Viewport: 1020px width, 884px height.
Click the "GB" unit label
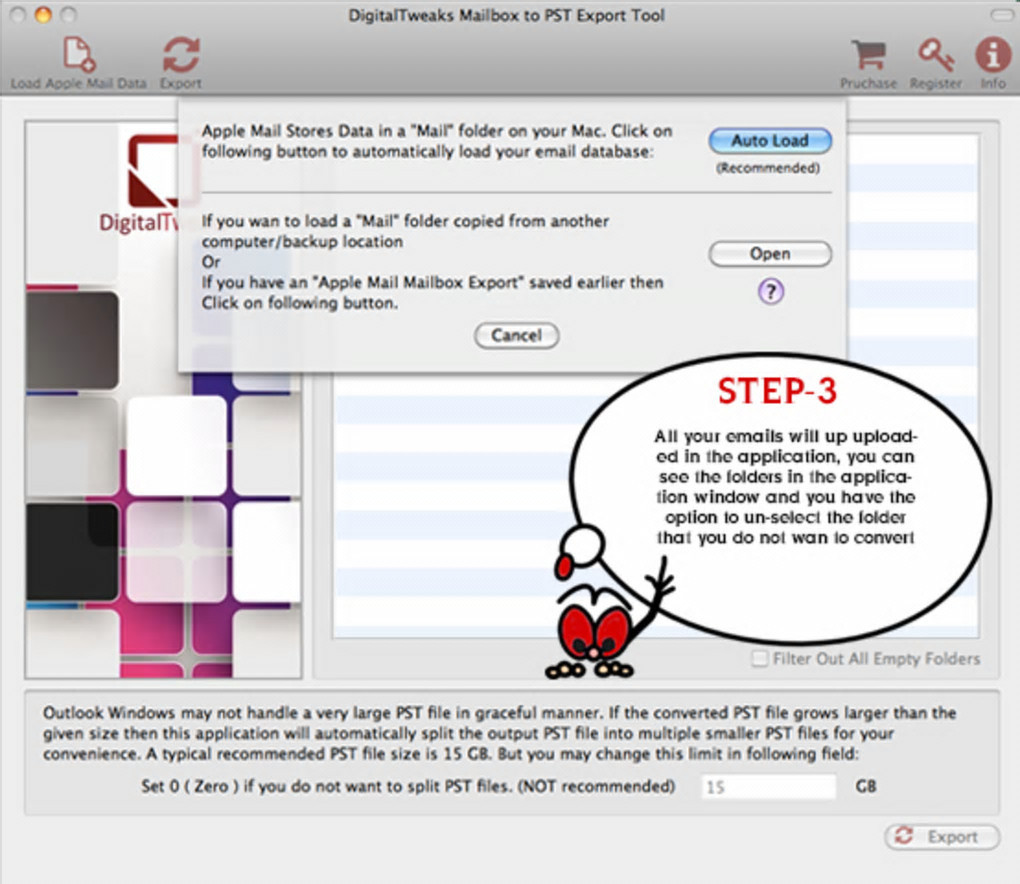[866, 786]
